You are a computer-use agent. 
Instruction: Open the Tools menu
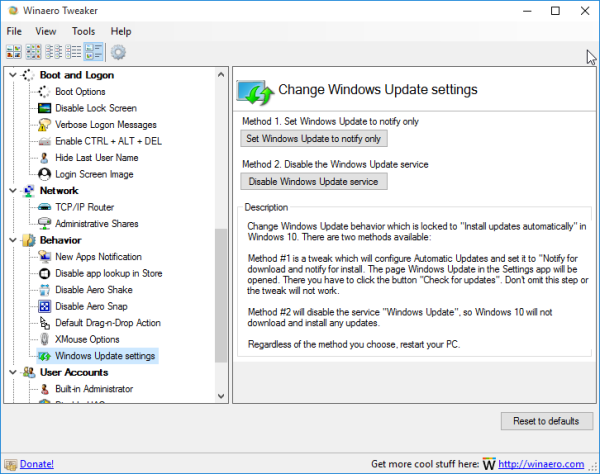[83, 31]
